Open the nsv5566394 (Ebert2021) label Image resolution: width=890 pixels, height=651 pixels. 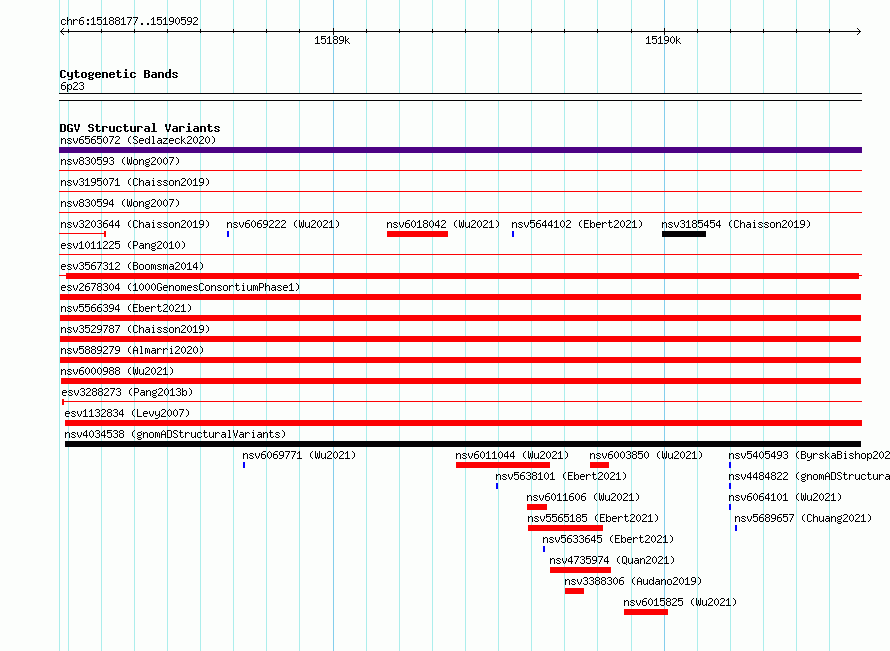pyautogui.click(x=126, y=308)
